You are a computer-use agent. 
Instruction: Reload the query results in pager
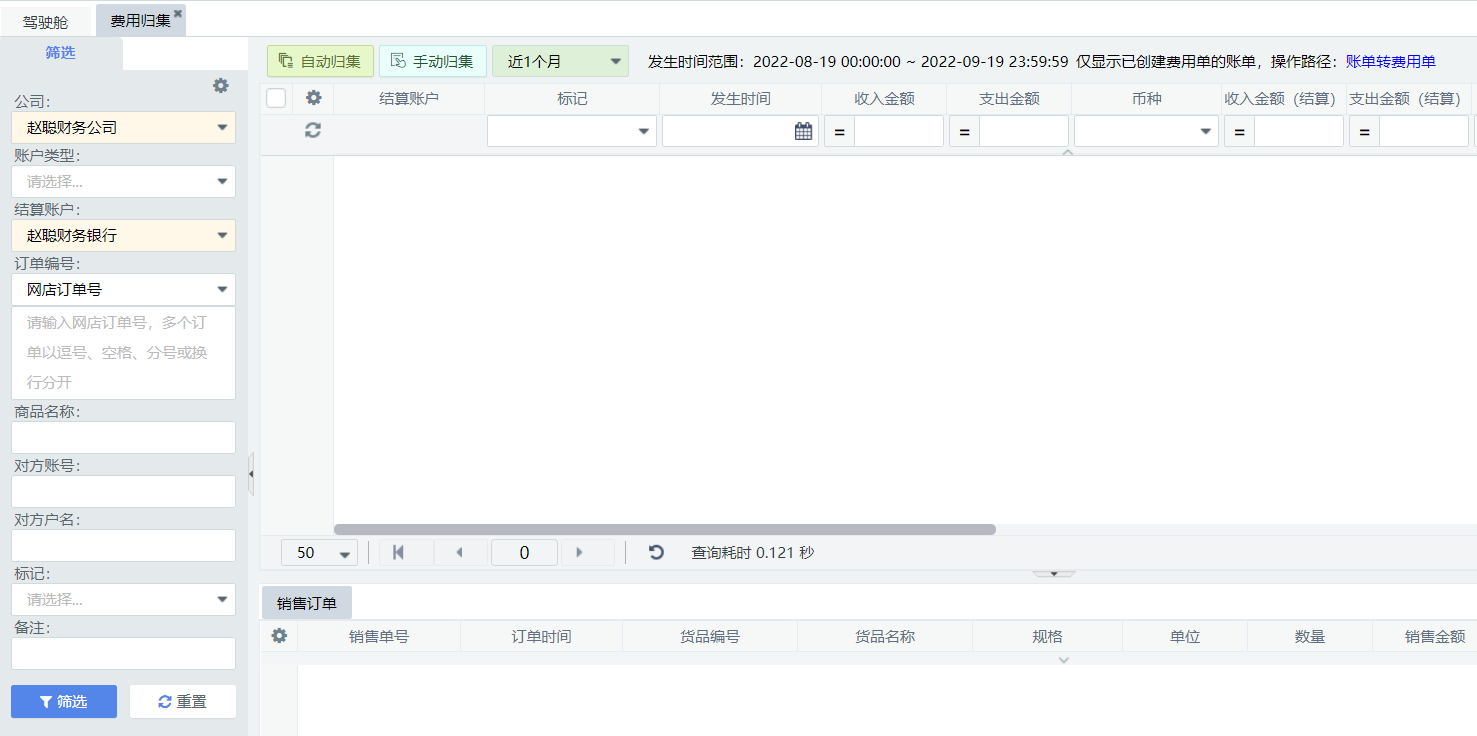pos(656,552)
